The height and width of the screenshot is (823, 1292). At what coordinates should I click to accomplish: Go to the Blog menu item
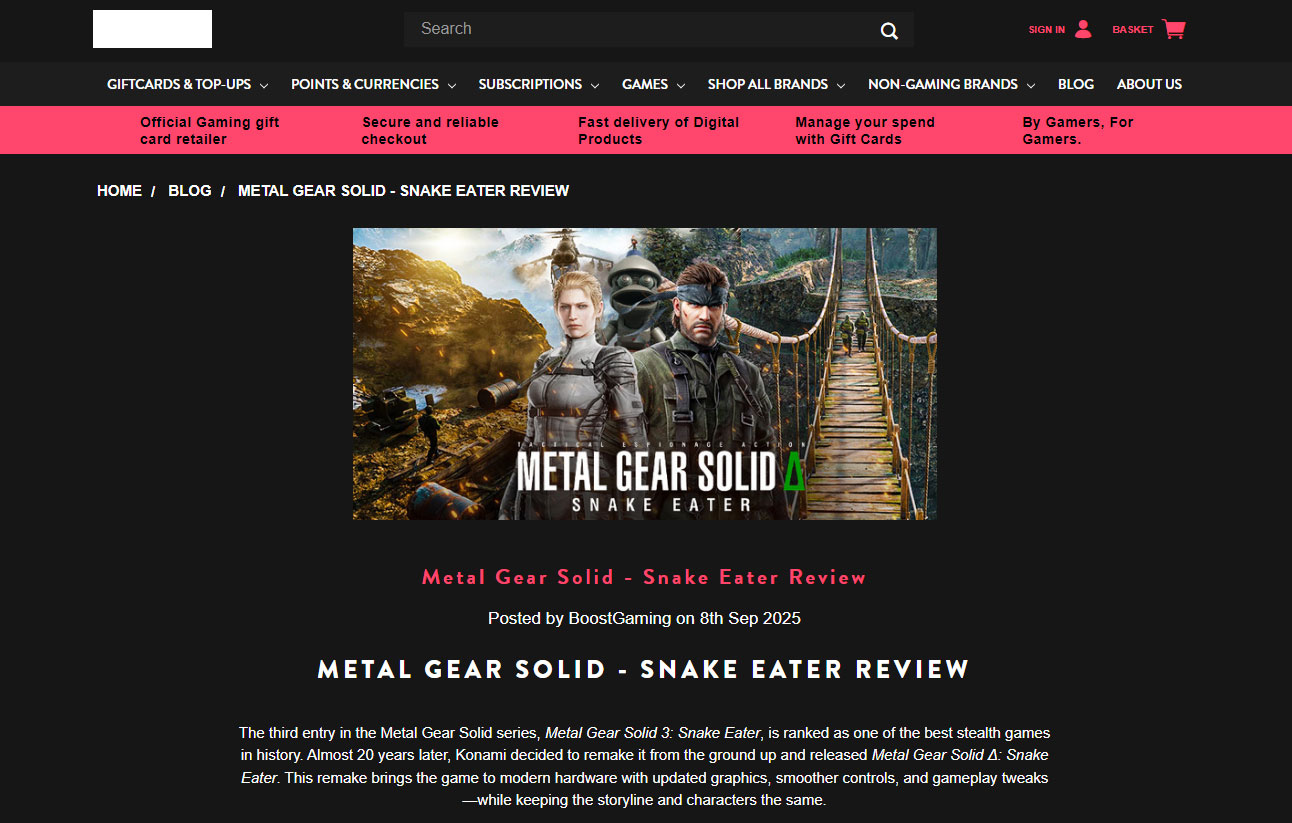(x=1076, y=84)
